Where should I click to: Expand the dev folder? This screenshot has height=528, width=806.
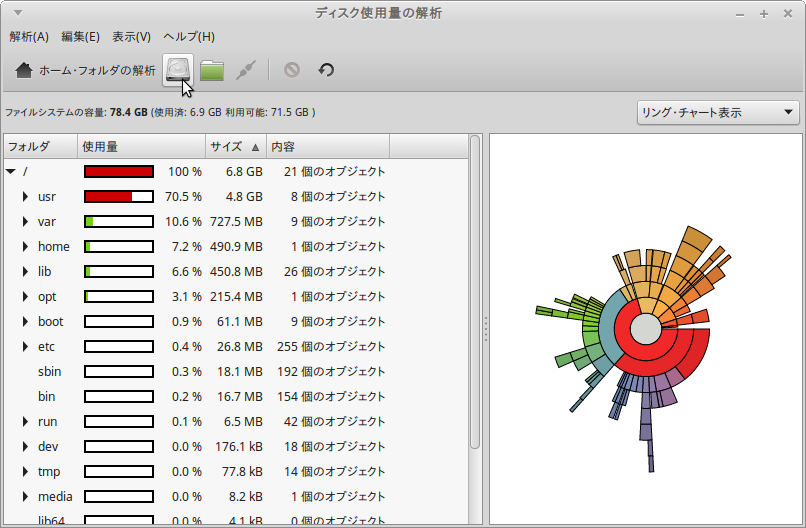[x=25, y=447]
